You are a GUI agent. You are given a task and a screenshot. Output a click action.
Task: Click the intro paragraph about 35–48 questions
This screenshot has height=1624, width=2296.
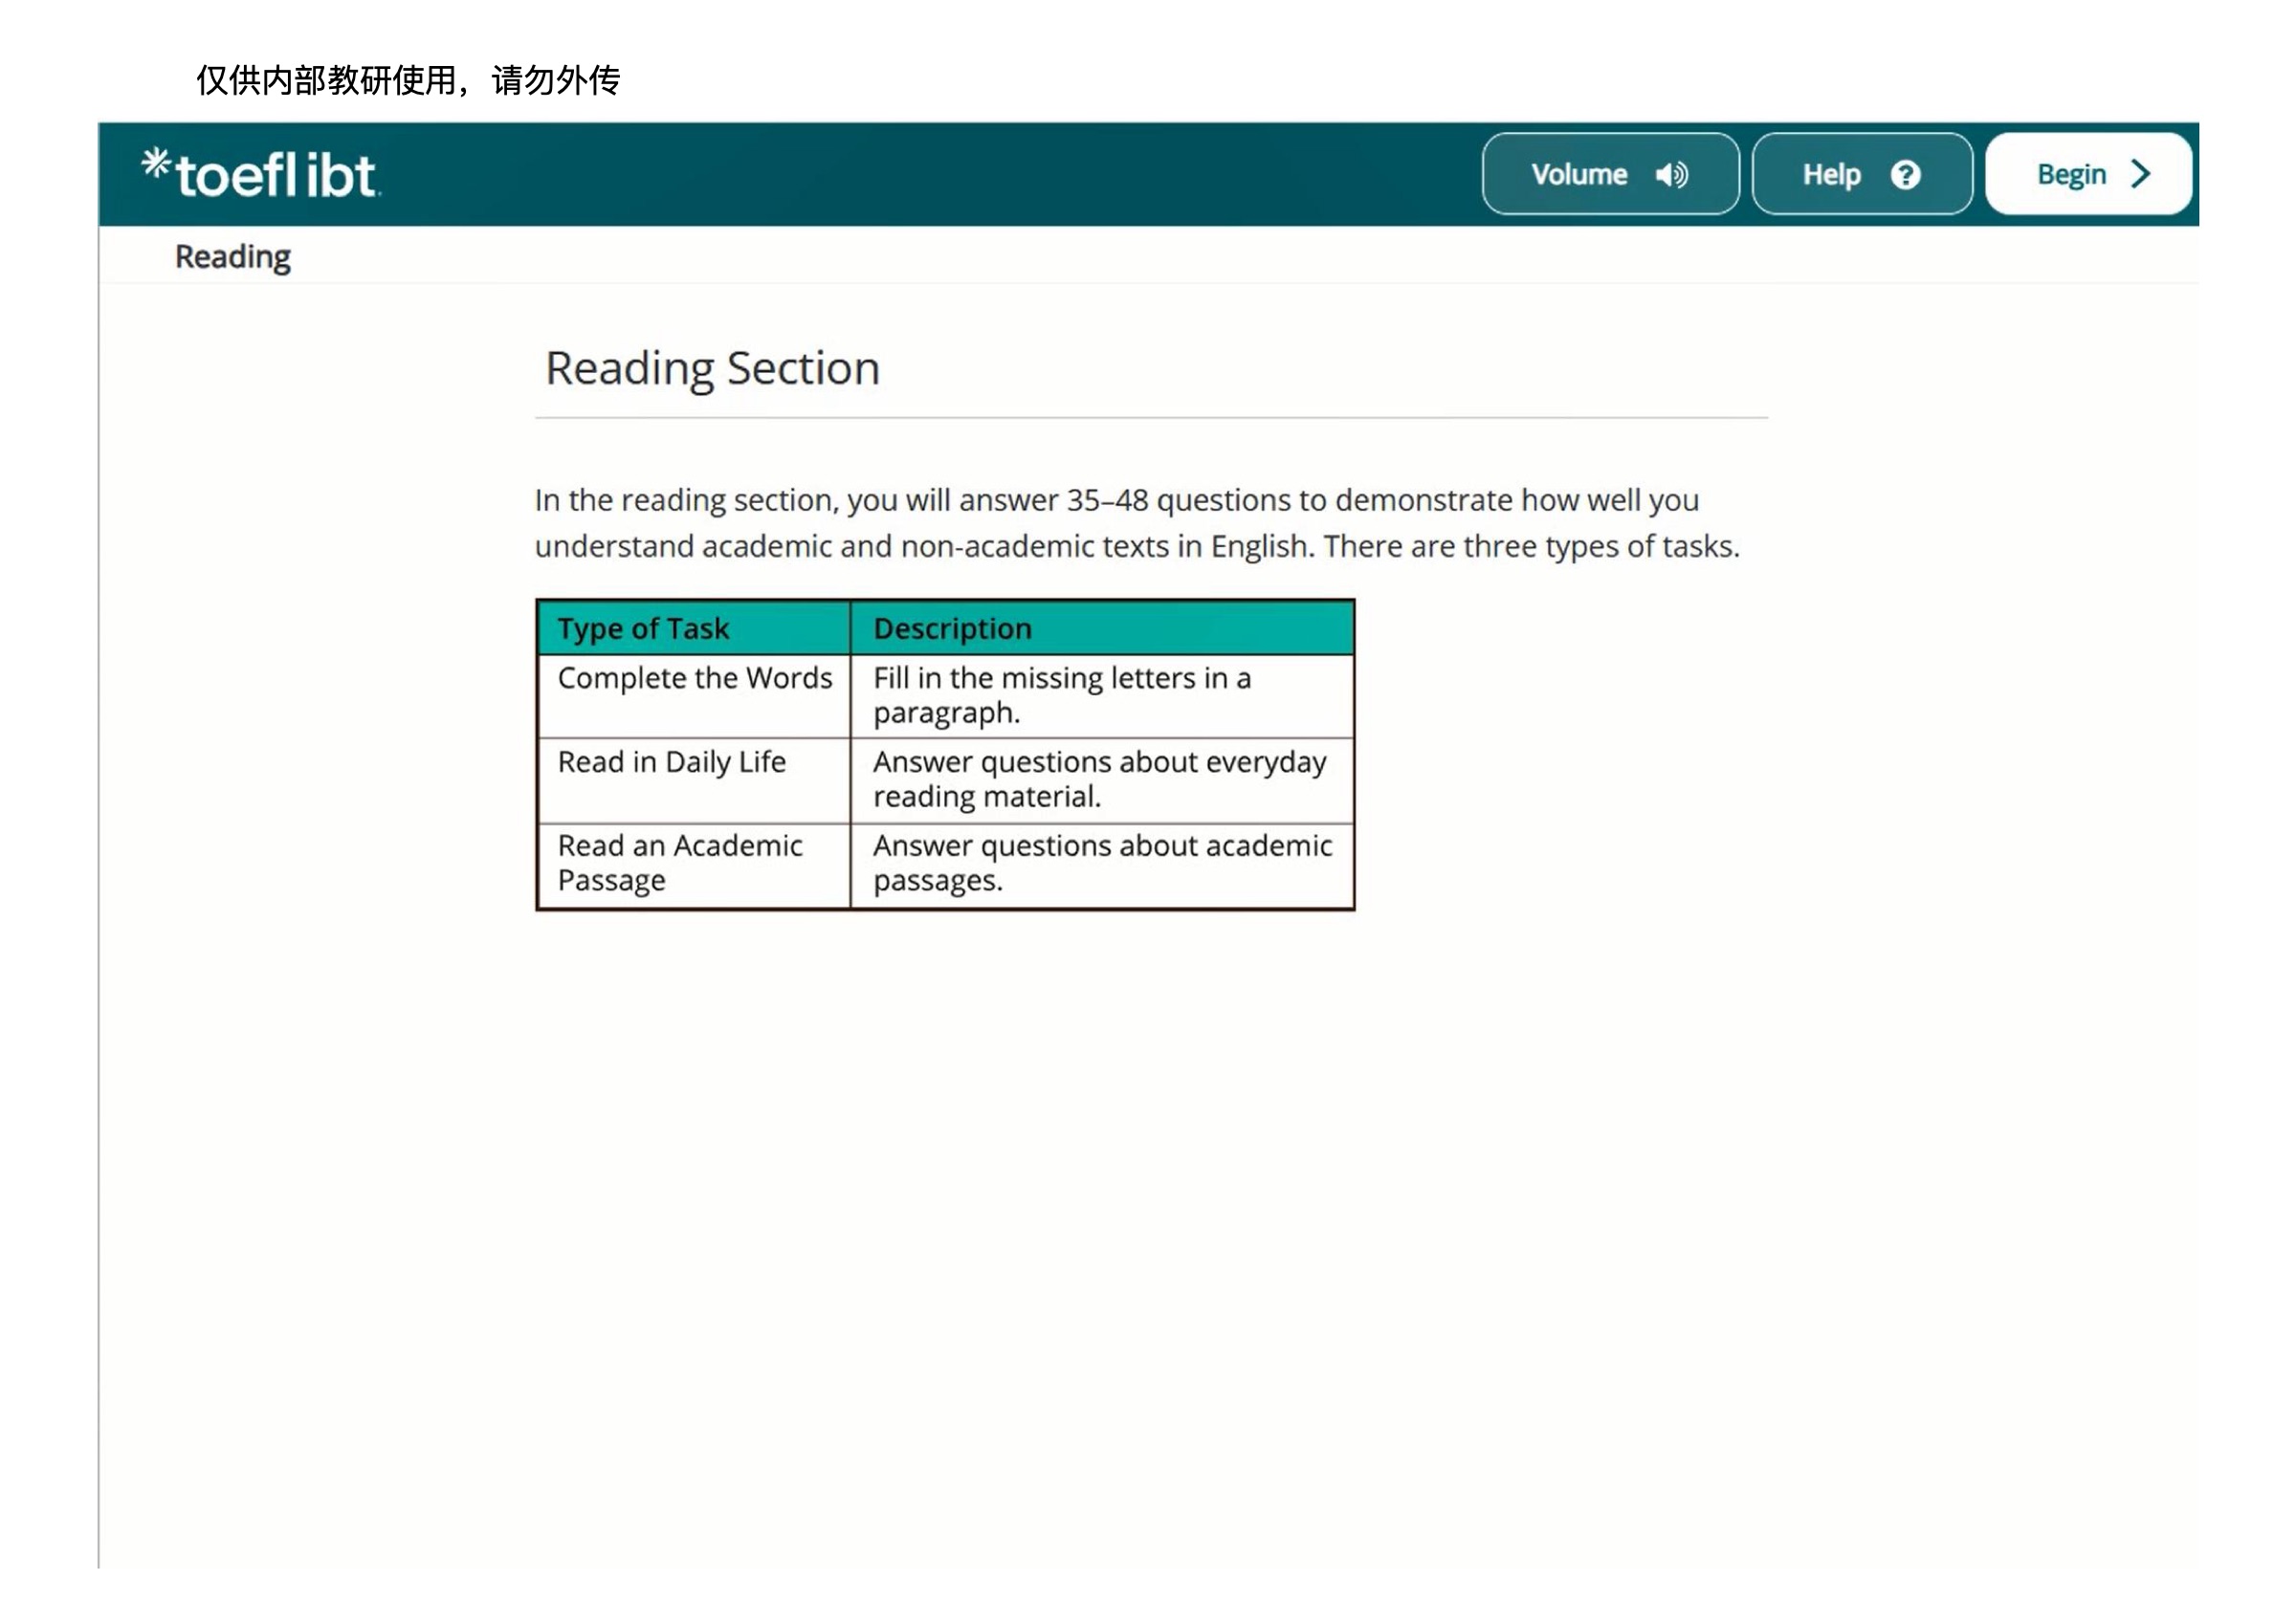pyautogui.click(x=1137, y=523)
